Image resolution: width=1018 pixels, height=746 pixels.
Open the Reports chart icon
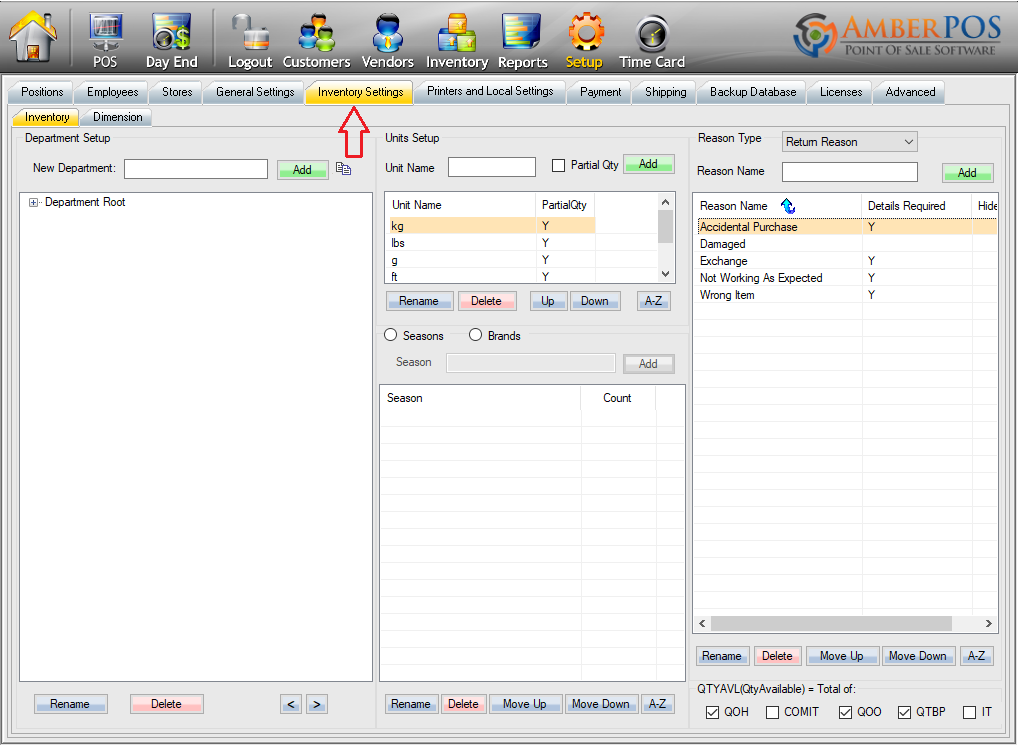pyautogui.click(x=523, y=40)
